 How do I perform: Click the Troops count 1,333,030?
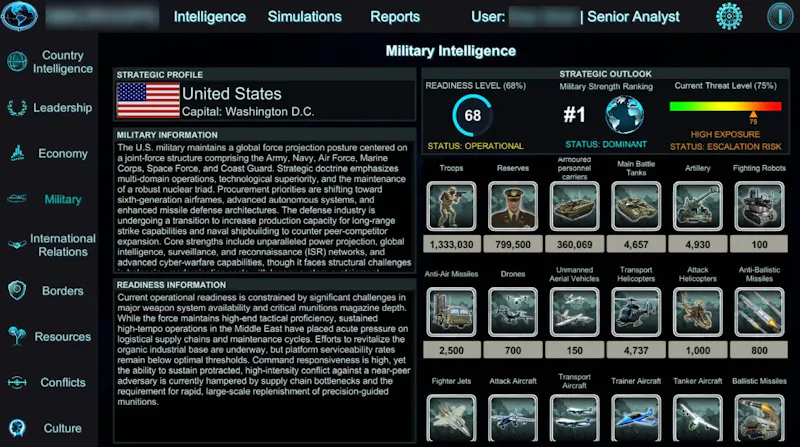click(x=452, y=244)
